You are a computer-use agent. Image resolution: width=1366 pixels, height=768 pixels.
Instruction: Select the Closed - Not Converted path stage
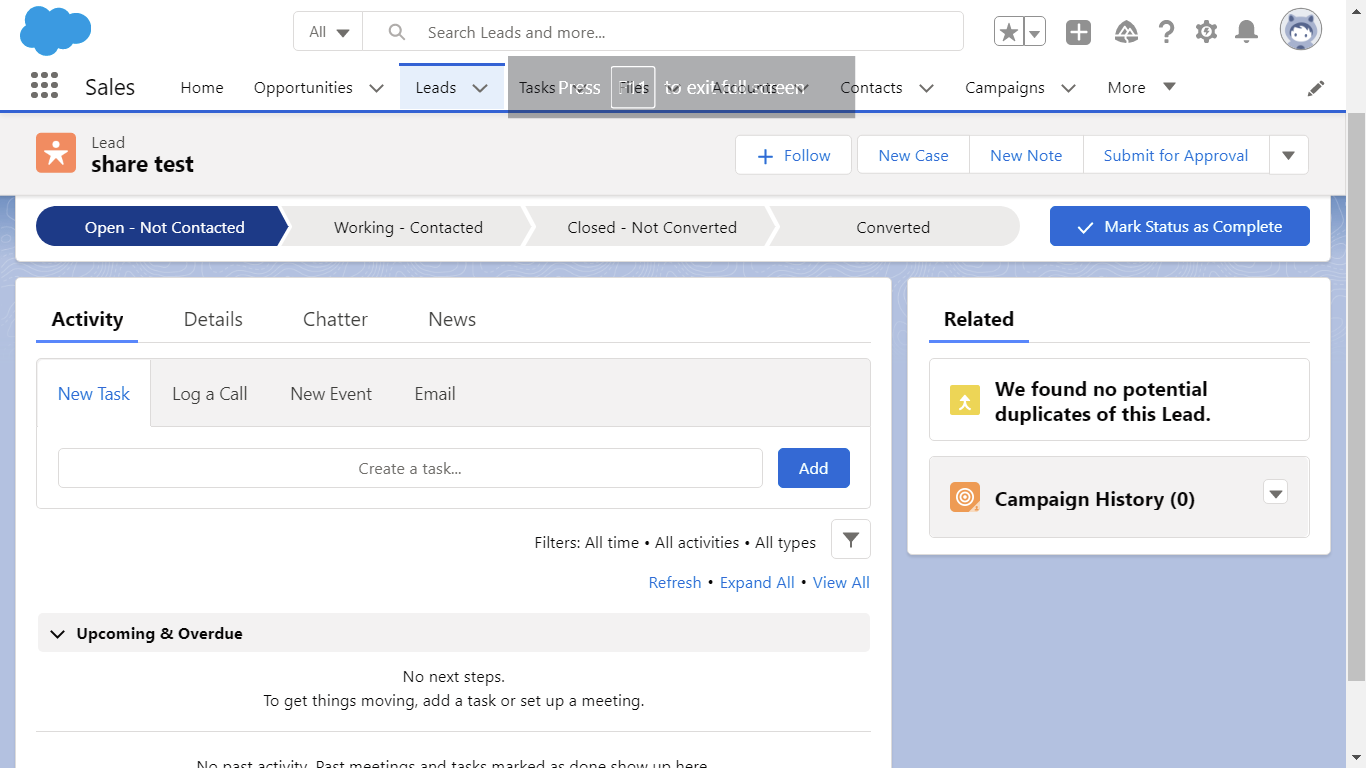pyautogui.click(x=652, y=227)
